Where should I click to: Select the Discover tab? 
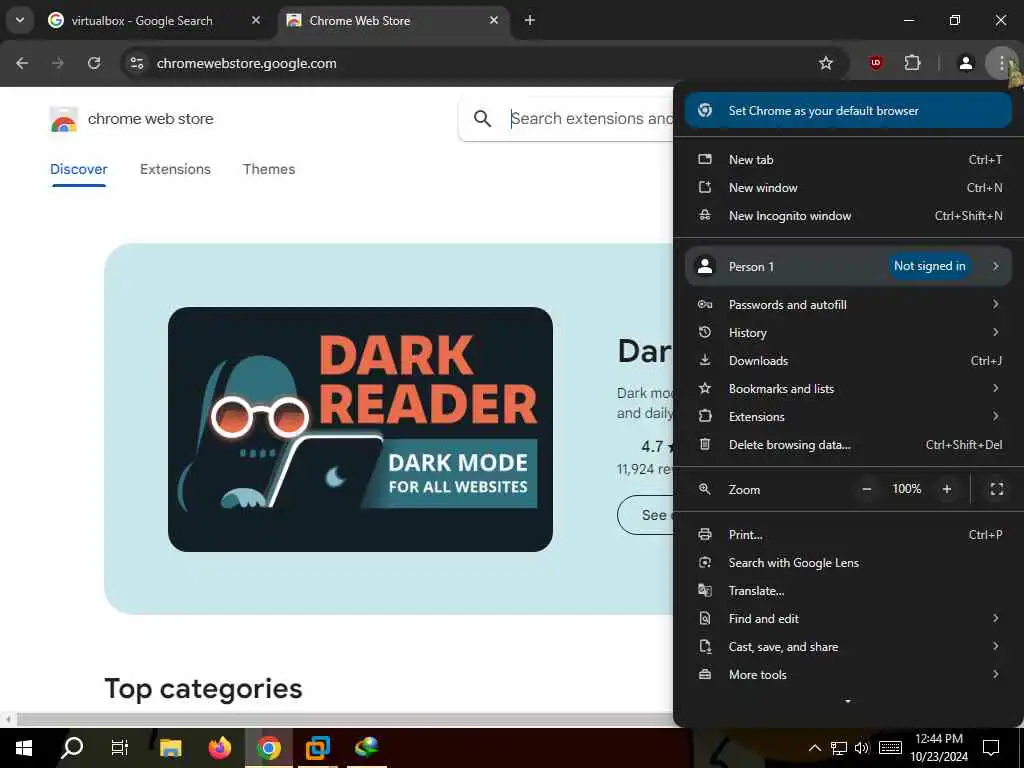pyautogui.click(x=78, y=169)
